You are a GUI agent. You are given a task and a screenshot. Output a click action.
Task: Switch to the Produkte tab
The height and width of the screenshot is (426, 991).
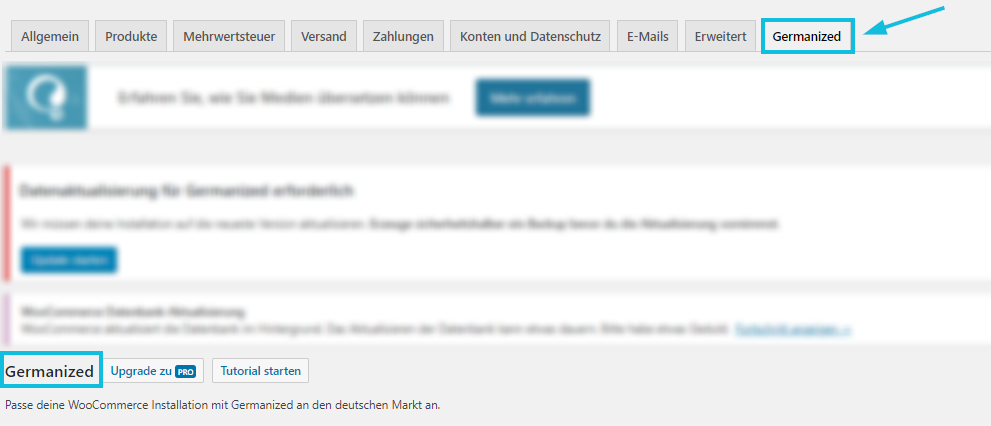tap(131, 36)
